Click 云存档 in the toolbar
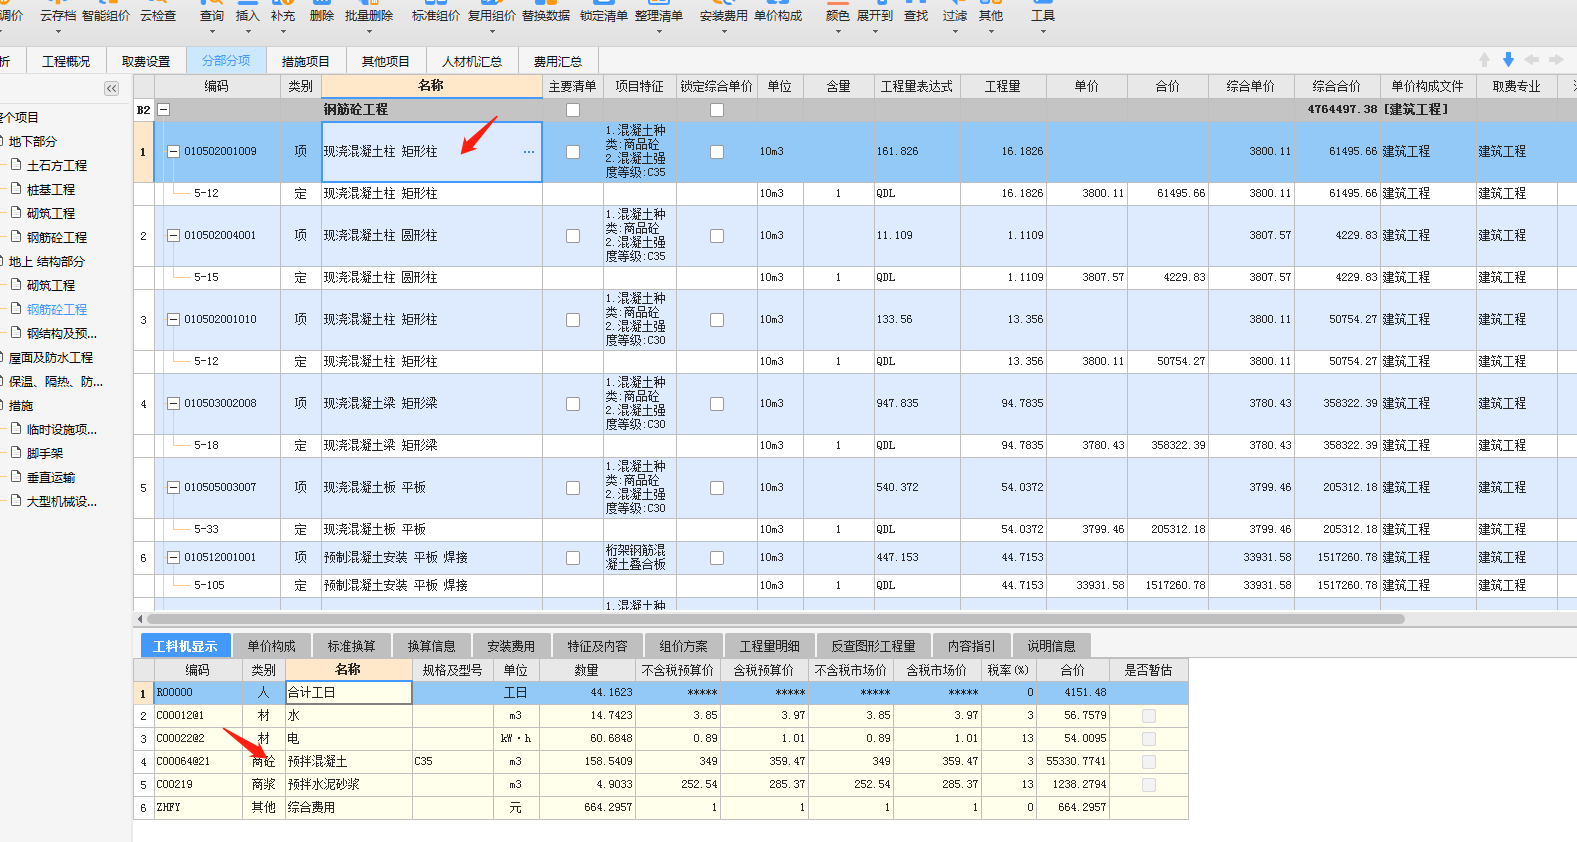1577x842 pixels. (x=57, y=16)
